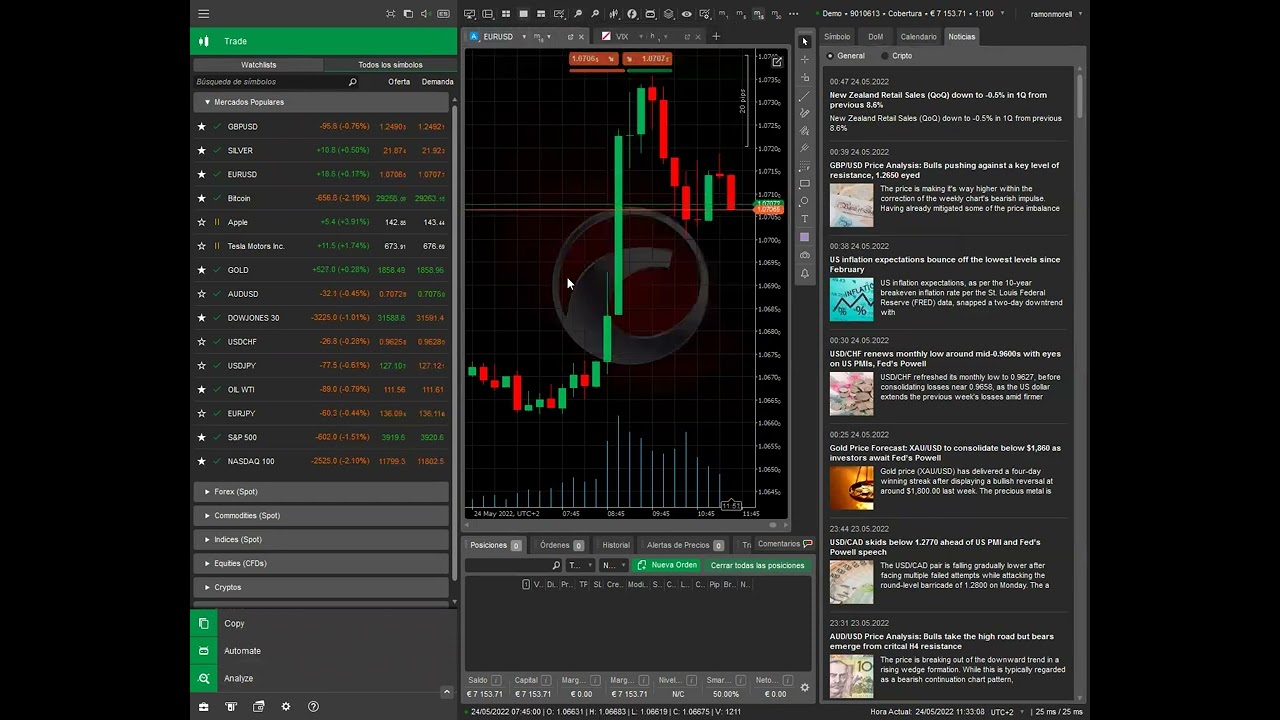Open the EURUSD tab symbol dropdown arrow
Viewport: 1280px width, 720px height.
tap(524, 37)
